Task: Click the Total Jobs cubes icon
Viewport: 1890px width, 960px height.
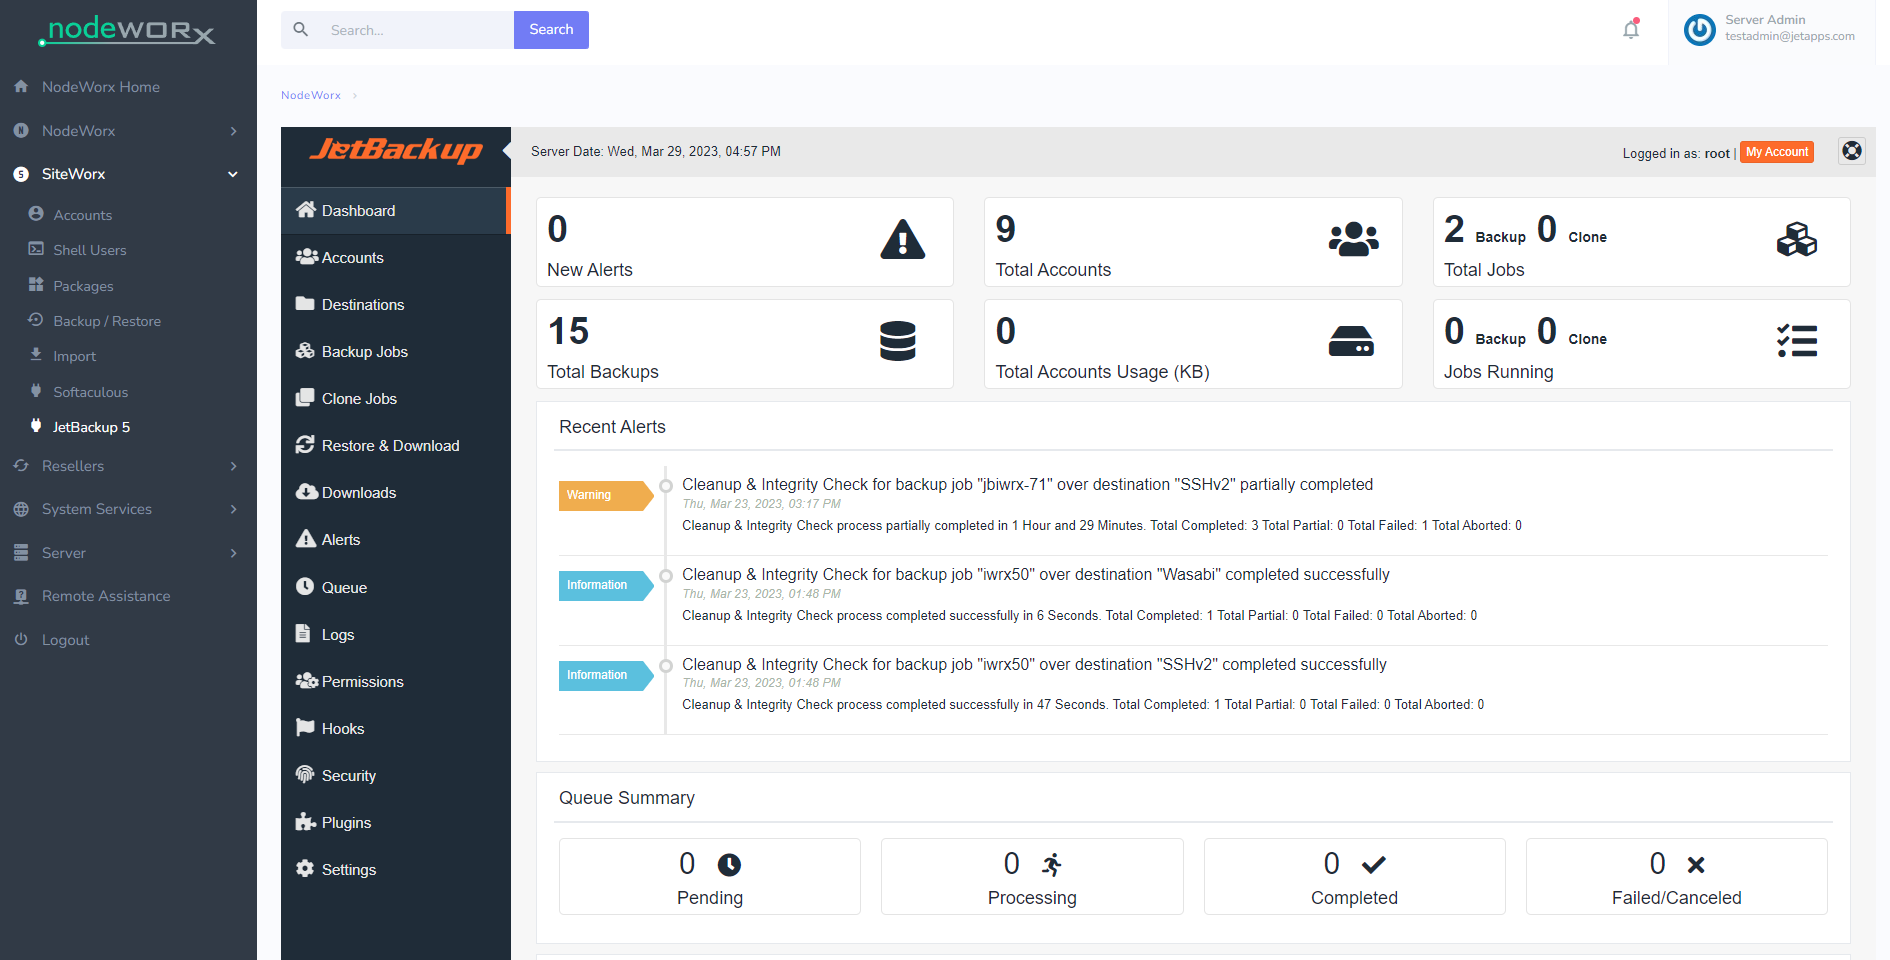Action: (x=1797, y=240)
